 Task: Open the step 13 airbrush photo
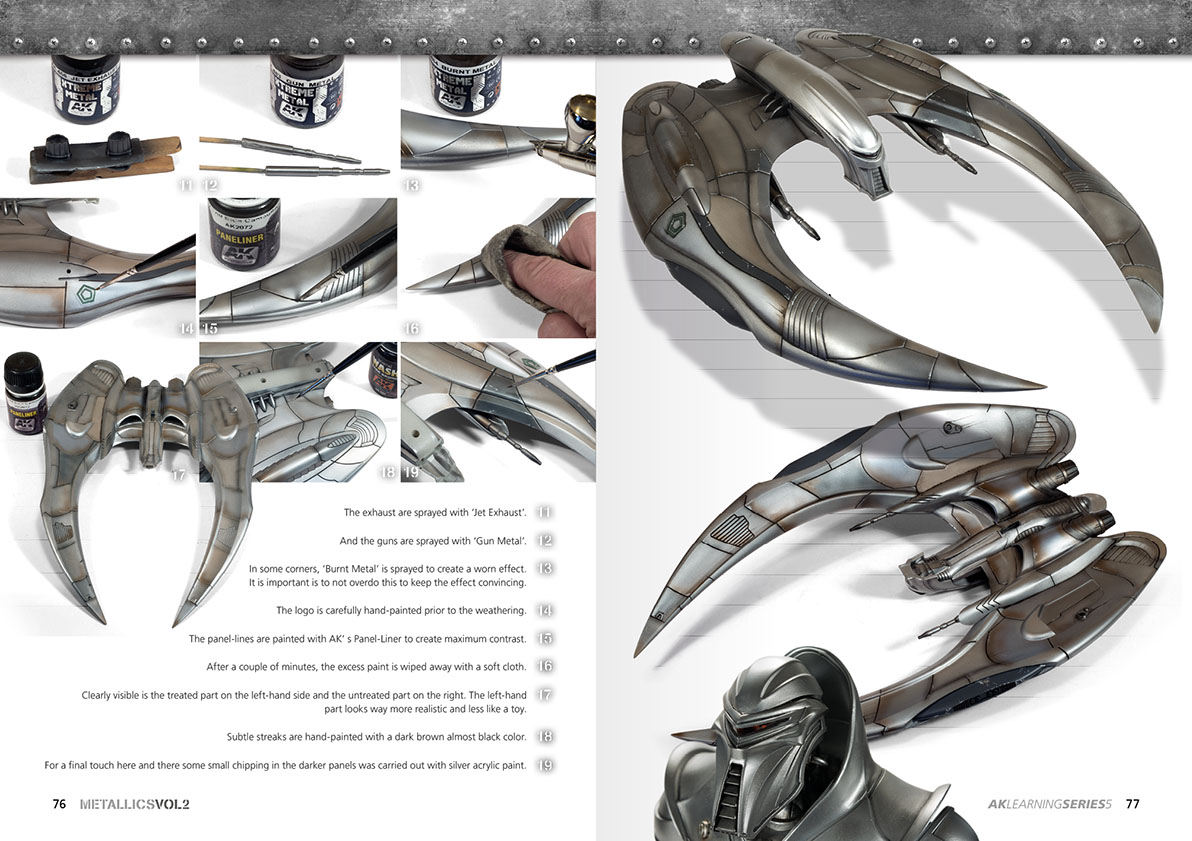[x=497, y=125]
